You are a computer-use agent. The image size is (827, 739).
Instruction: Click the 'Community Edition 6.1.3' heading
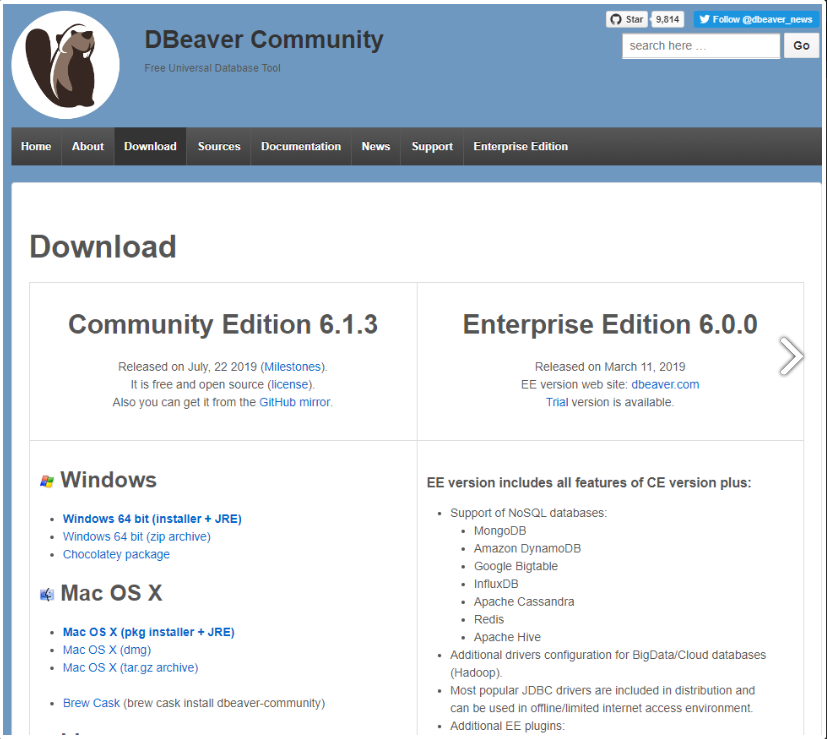tap(223, 324)
